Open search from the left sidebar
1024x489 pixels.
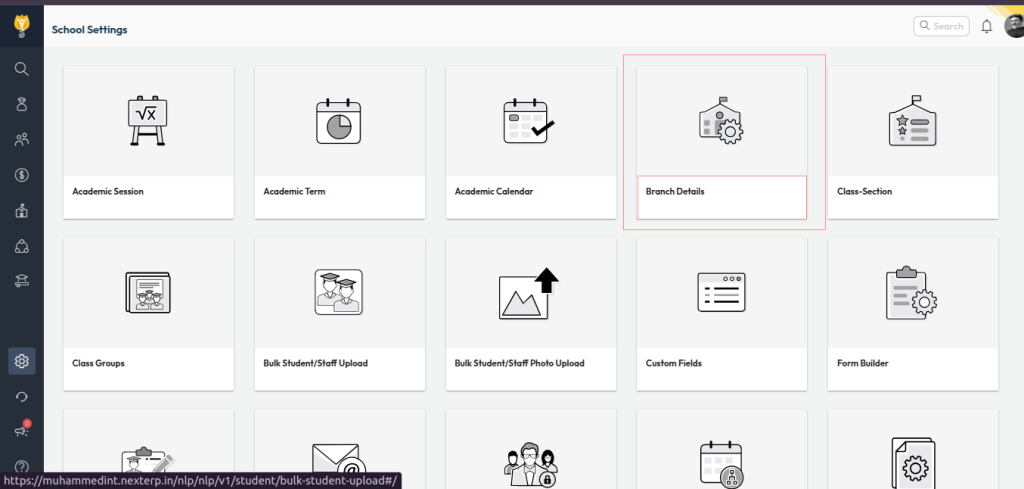point(21,69)
